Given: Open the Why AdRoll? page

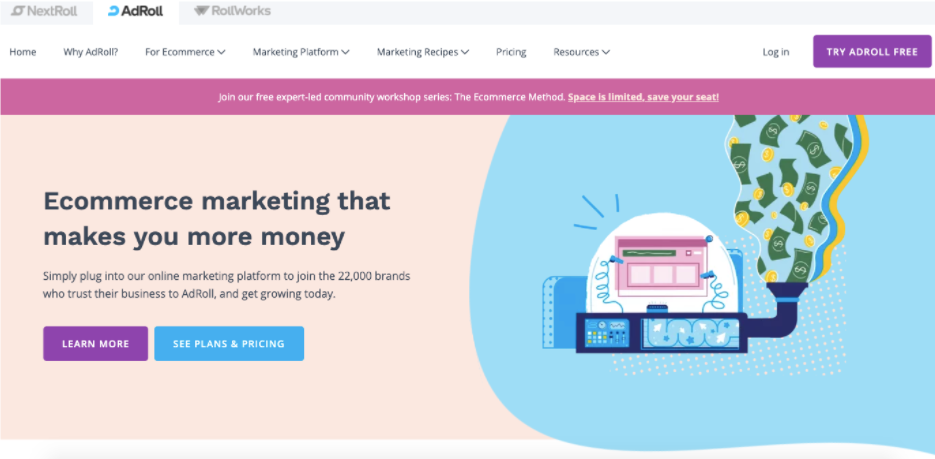Looking at the screenshot, I should click(91, 52).
